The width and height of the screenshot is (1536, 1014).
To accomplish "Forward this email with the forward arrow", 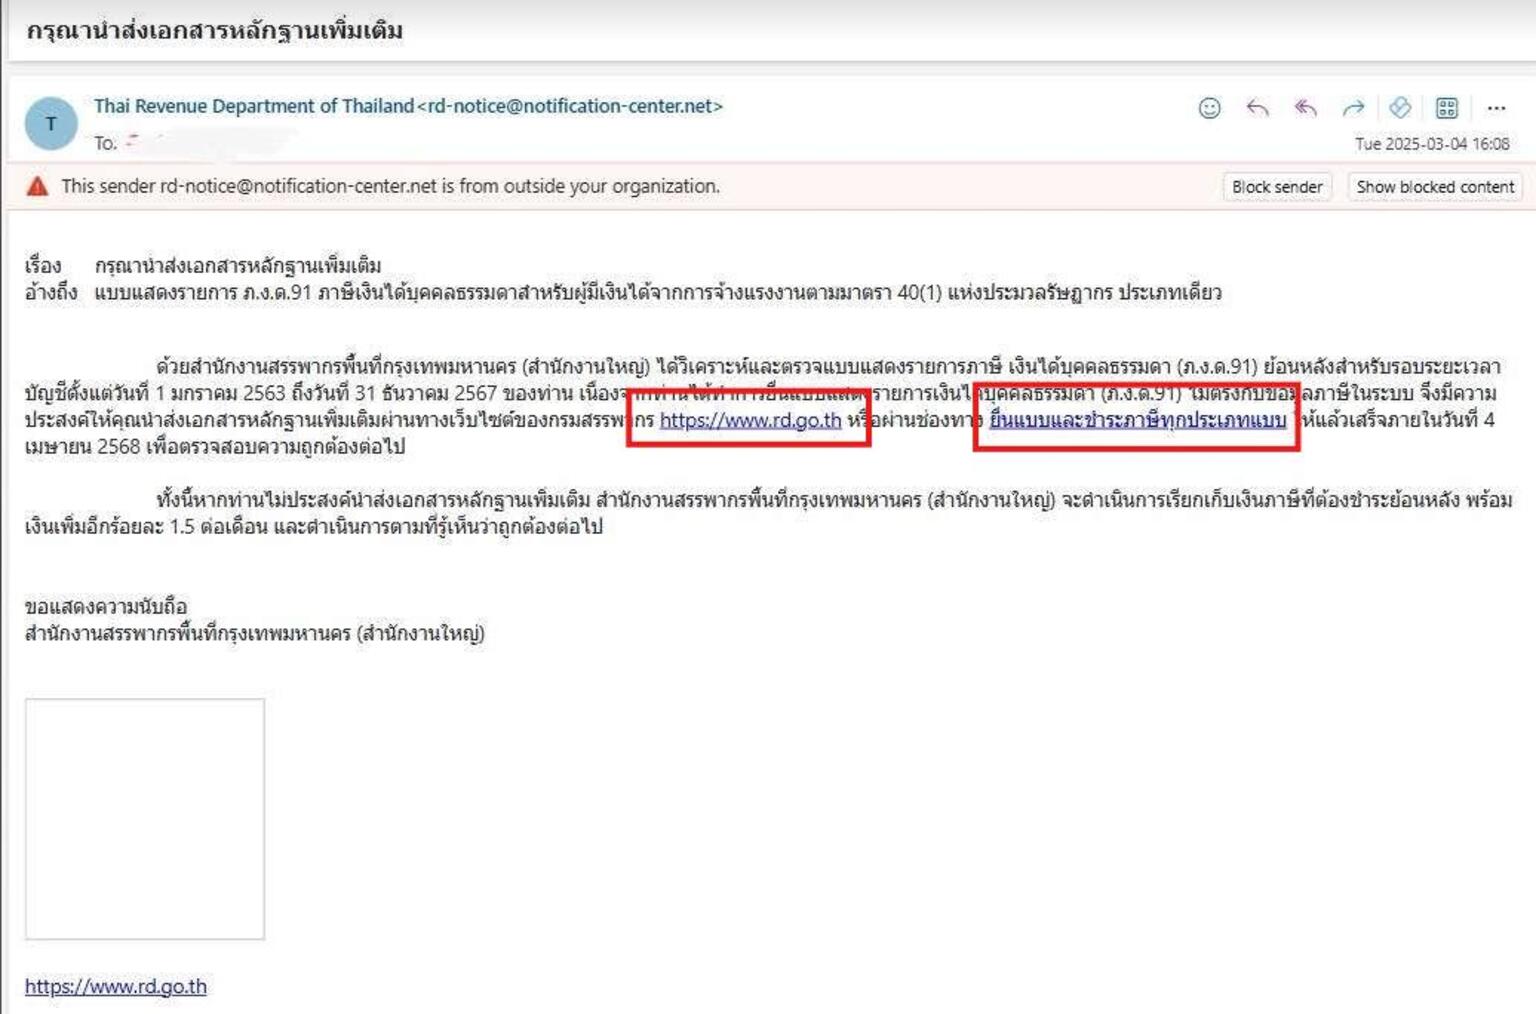I will pos(1353,108).
